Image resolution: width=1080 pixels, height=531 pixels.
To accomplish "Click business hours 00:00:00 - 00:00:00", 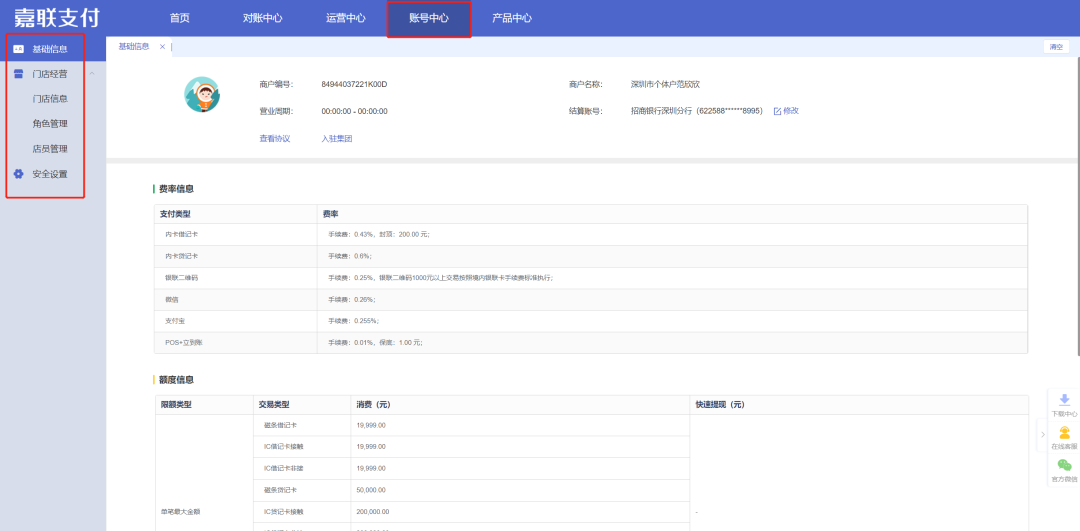I will [354, 111].
